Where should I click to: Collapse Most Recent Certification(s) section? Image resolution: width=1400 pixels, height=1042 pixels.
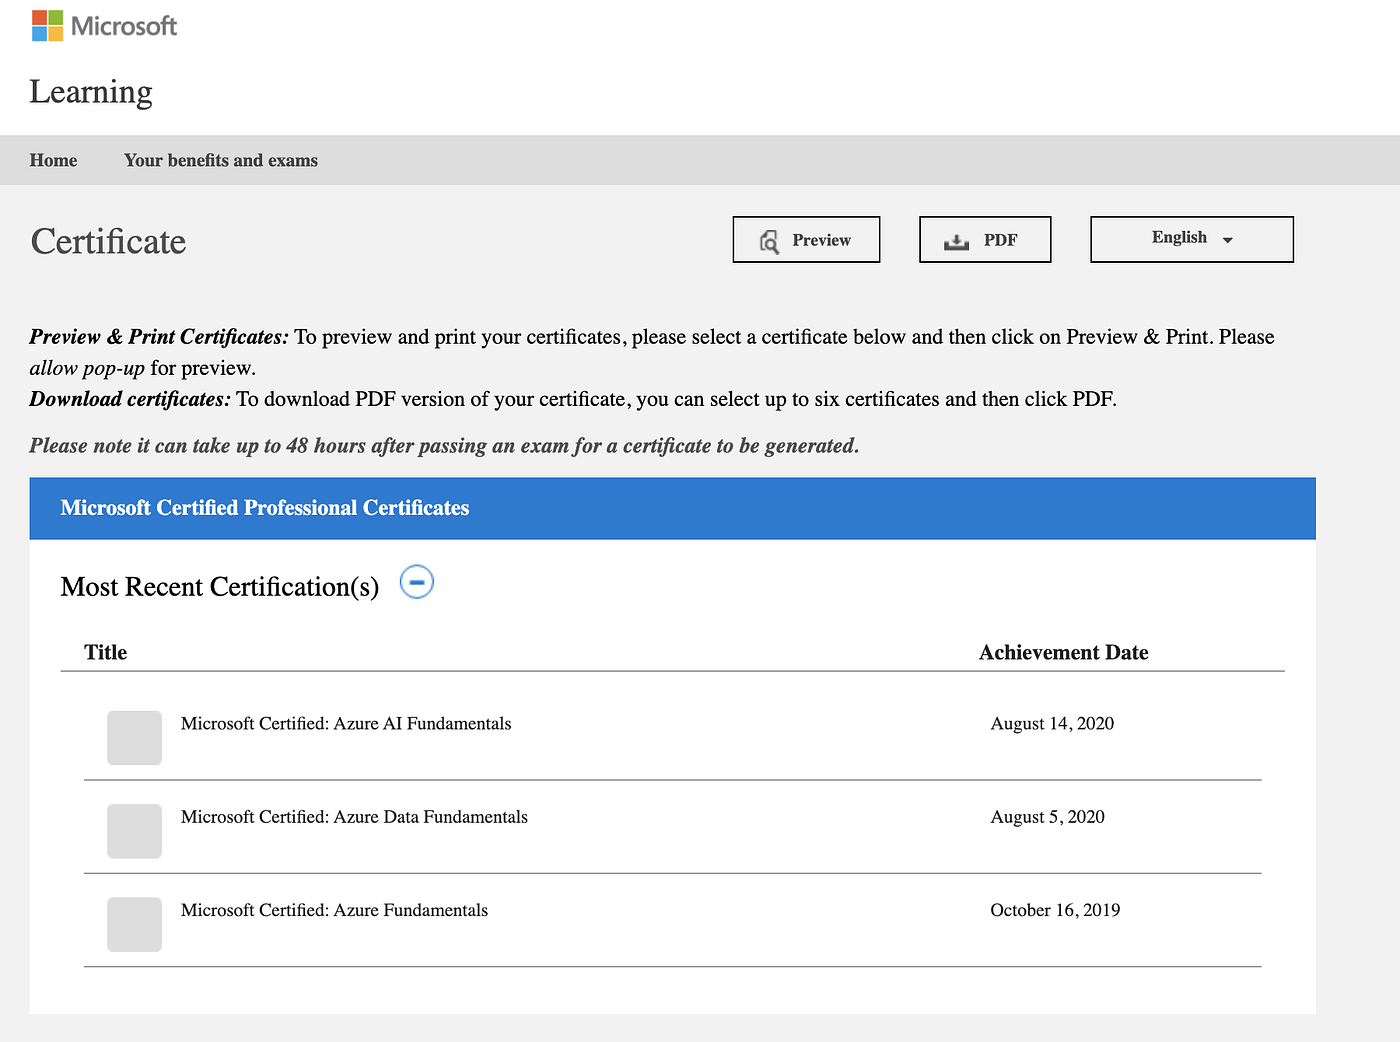[417, 582]
